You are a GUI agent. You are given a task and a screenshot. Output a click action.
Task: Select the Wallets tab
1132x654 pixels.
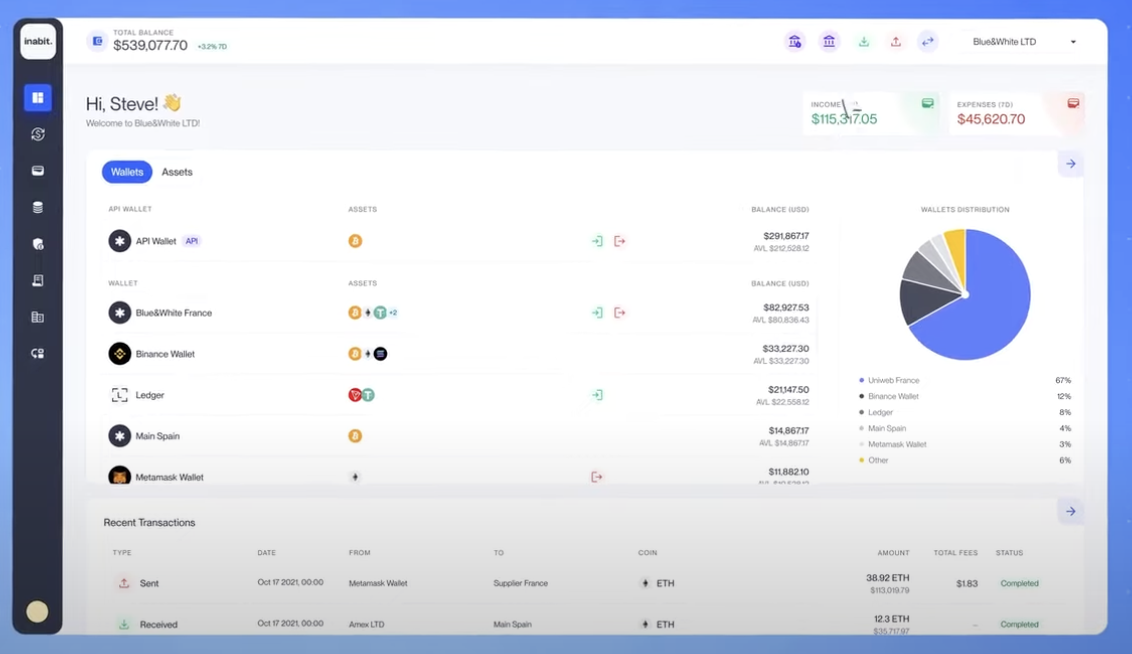[126, 171]
